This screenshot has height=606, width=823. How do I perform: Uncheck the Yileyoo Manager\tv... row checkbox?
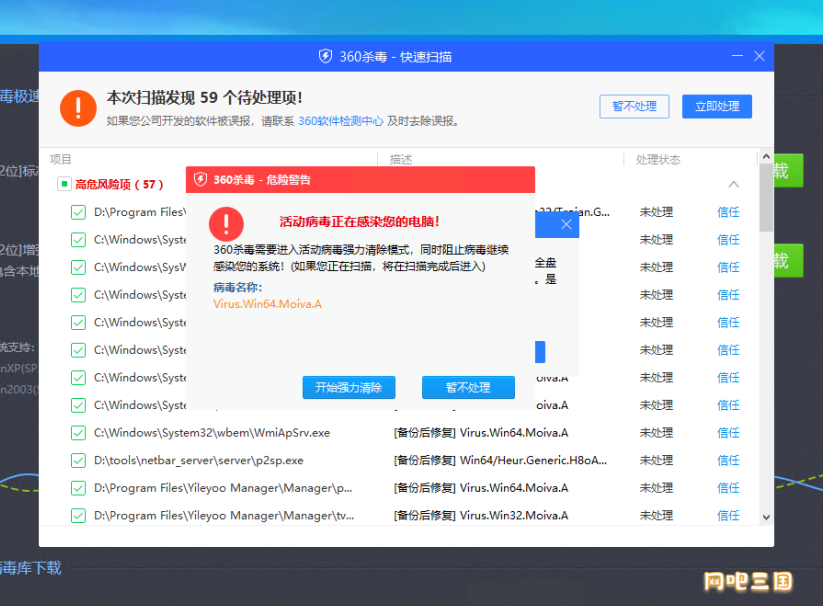coord(78,516)
